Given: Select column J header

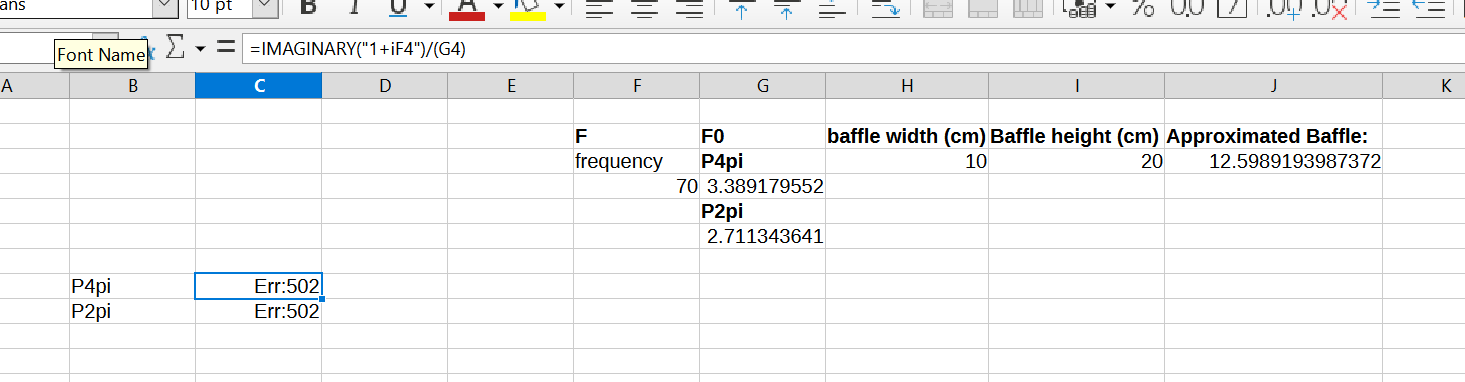Looking at the screenshot, I should (x=1273, y=86).
